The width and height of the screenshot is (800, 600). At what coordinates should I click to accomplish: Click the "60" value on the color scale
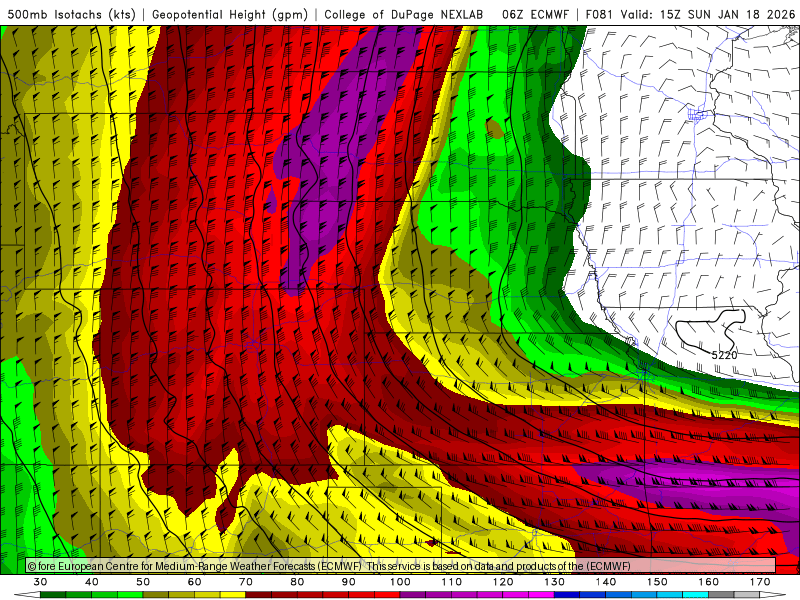pyautogui.click(x=194, y=582)
